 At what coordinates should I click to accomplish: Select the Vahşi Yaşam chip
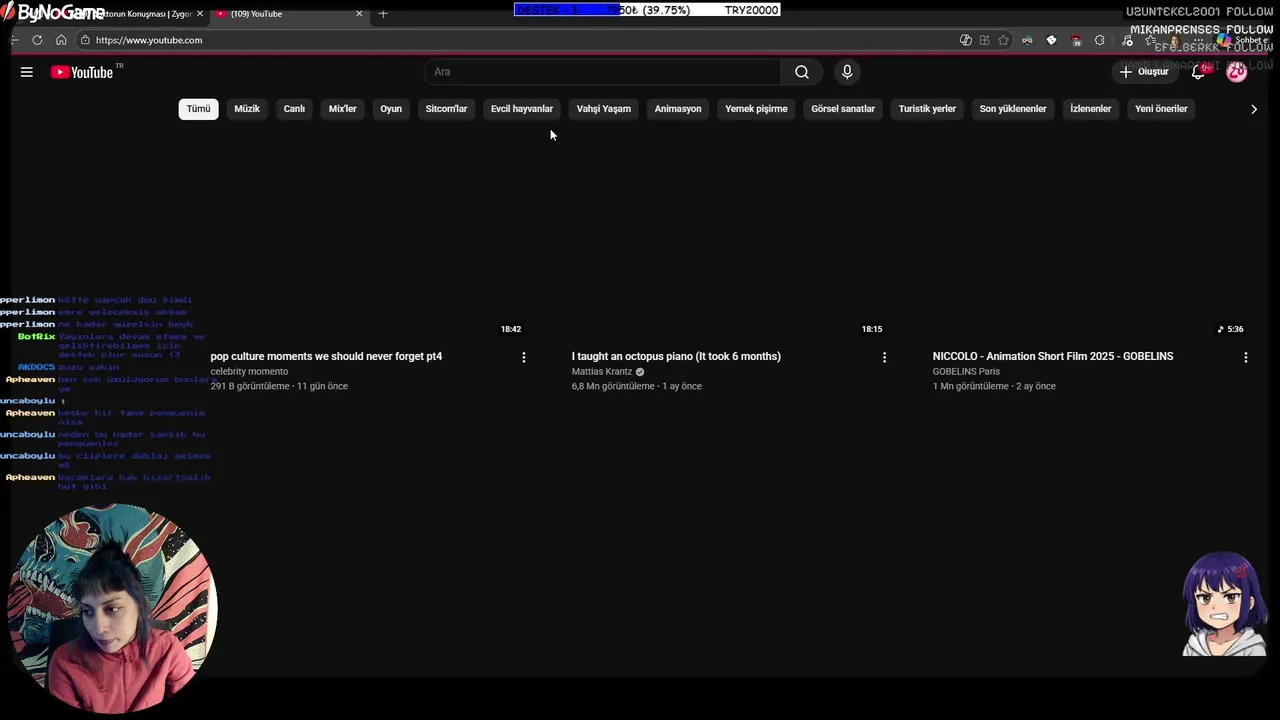(604, 109)
